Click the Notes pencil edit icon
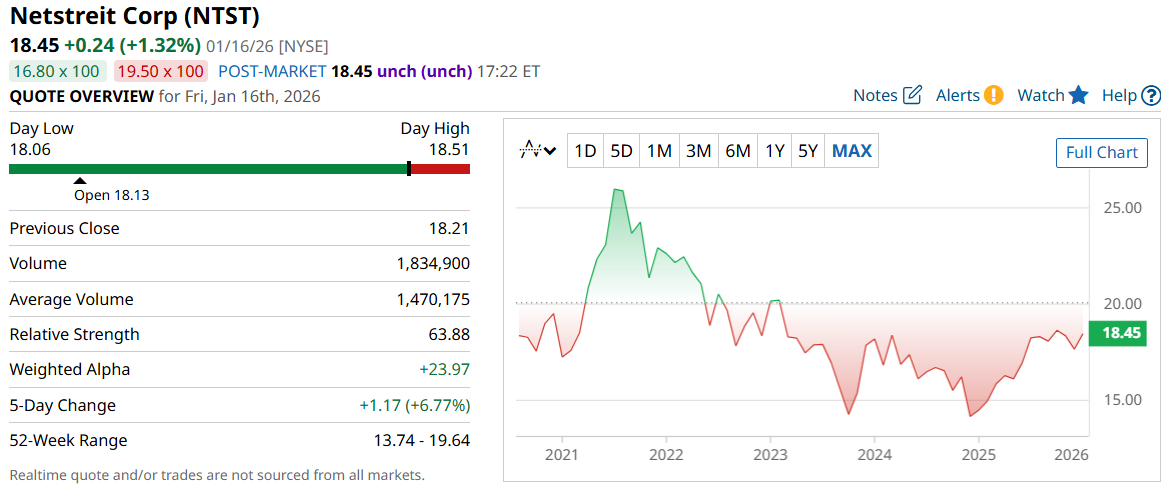1174x493 pixels. (x=912, y=95)
